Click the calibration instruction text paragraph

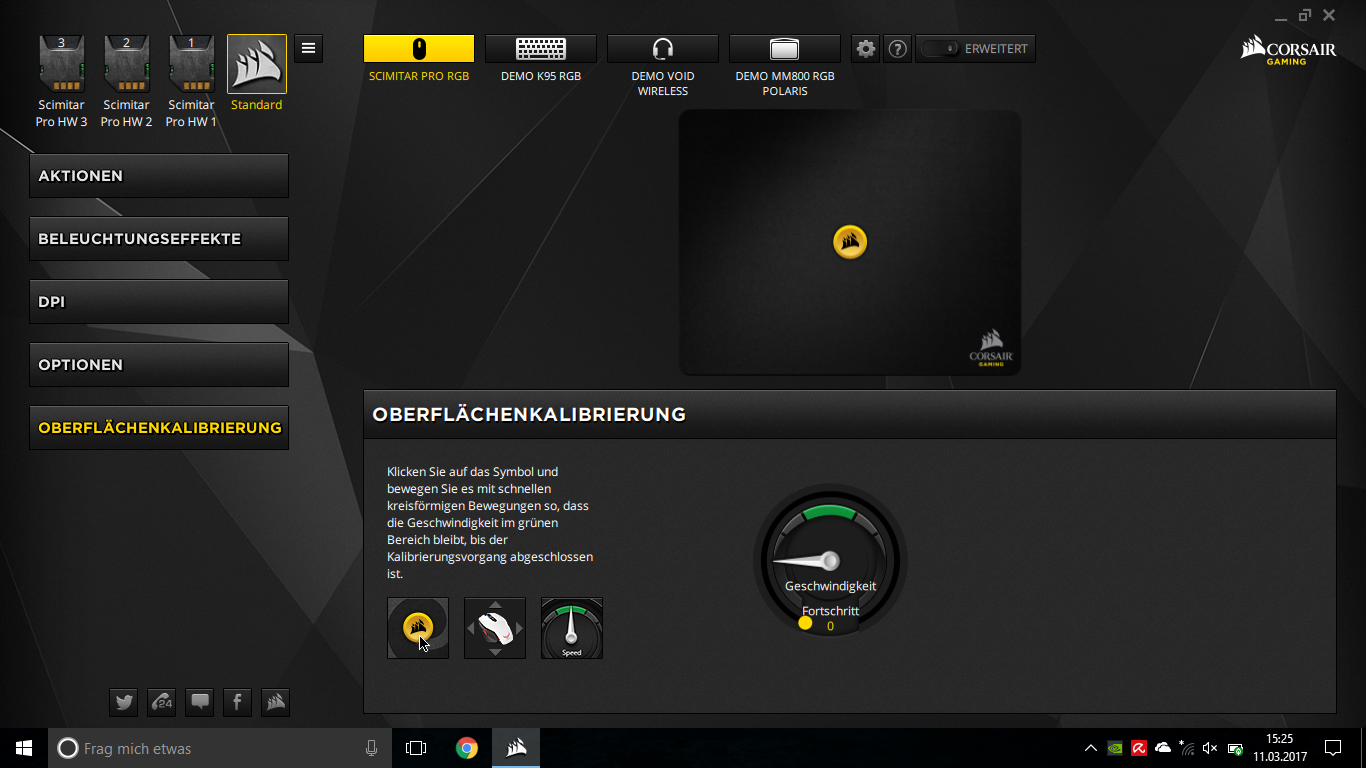point(490,523)
